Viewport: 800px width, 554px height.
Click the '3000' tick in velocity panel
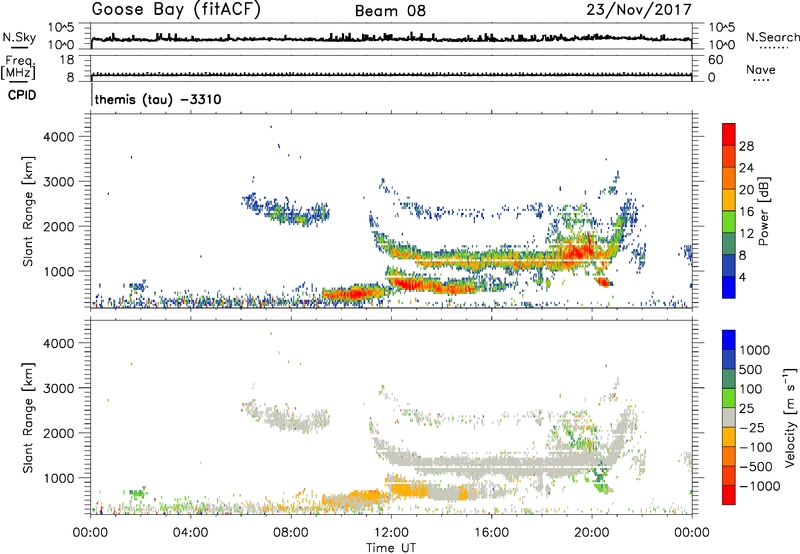(59, 388)
